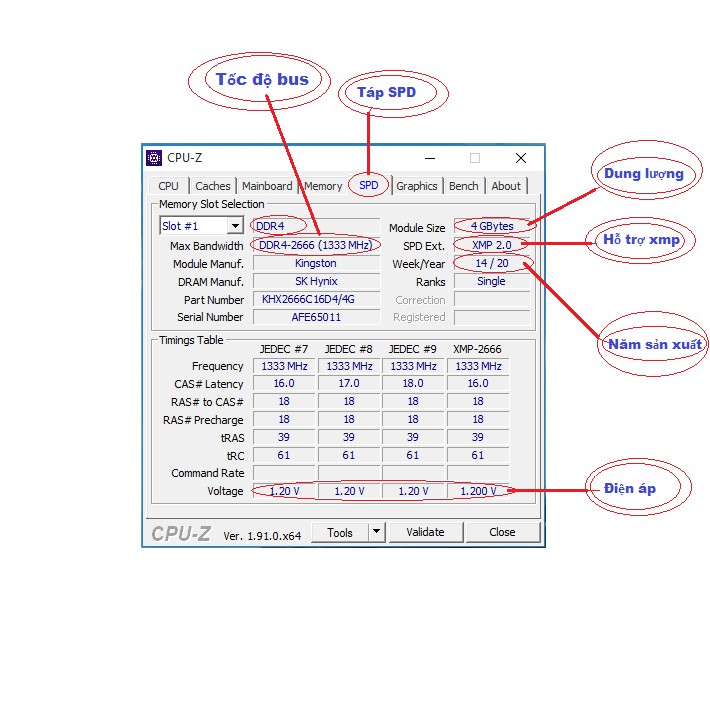Close the CPU-Z window with X

tap(521, 158)
